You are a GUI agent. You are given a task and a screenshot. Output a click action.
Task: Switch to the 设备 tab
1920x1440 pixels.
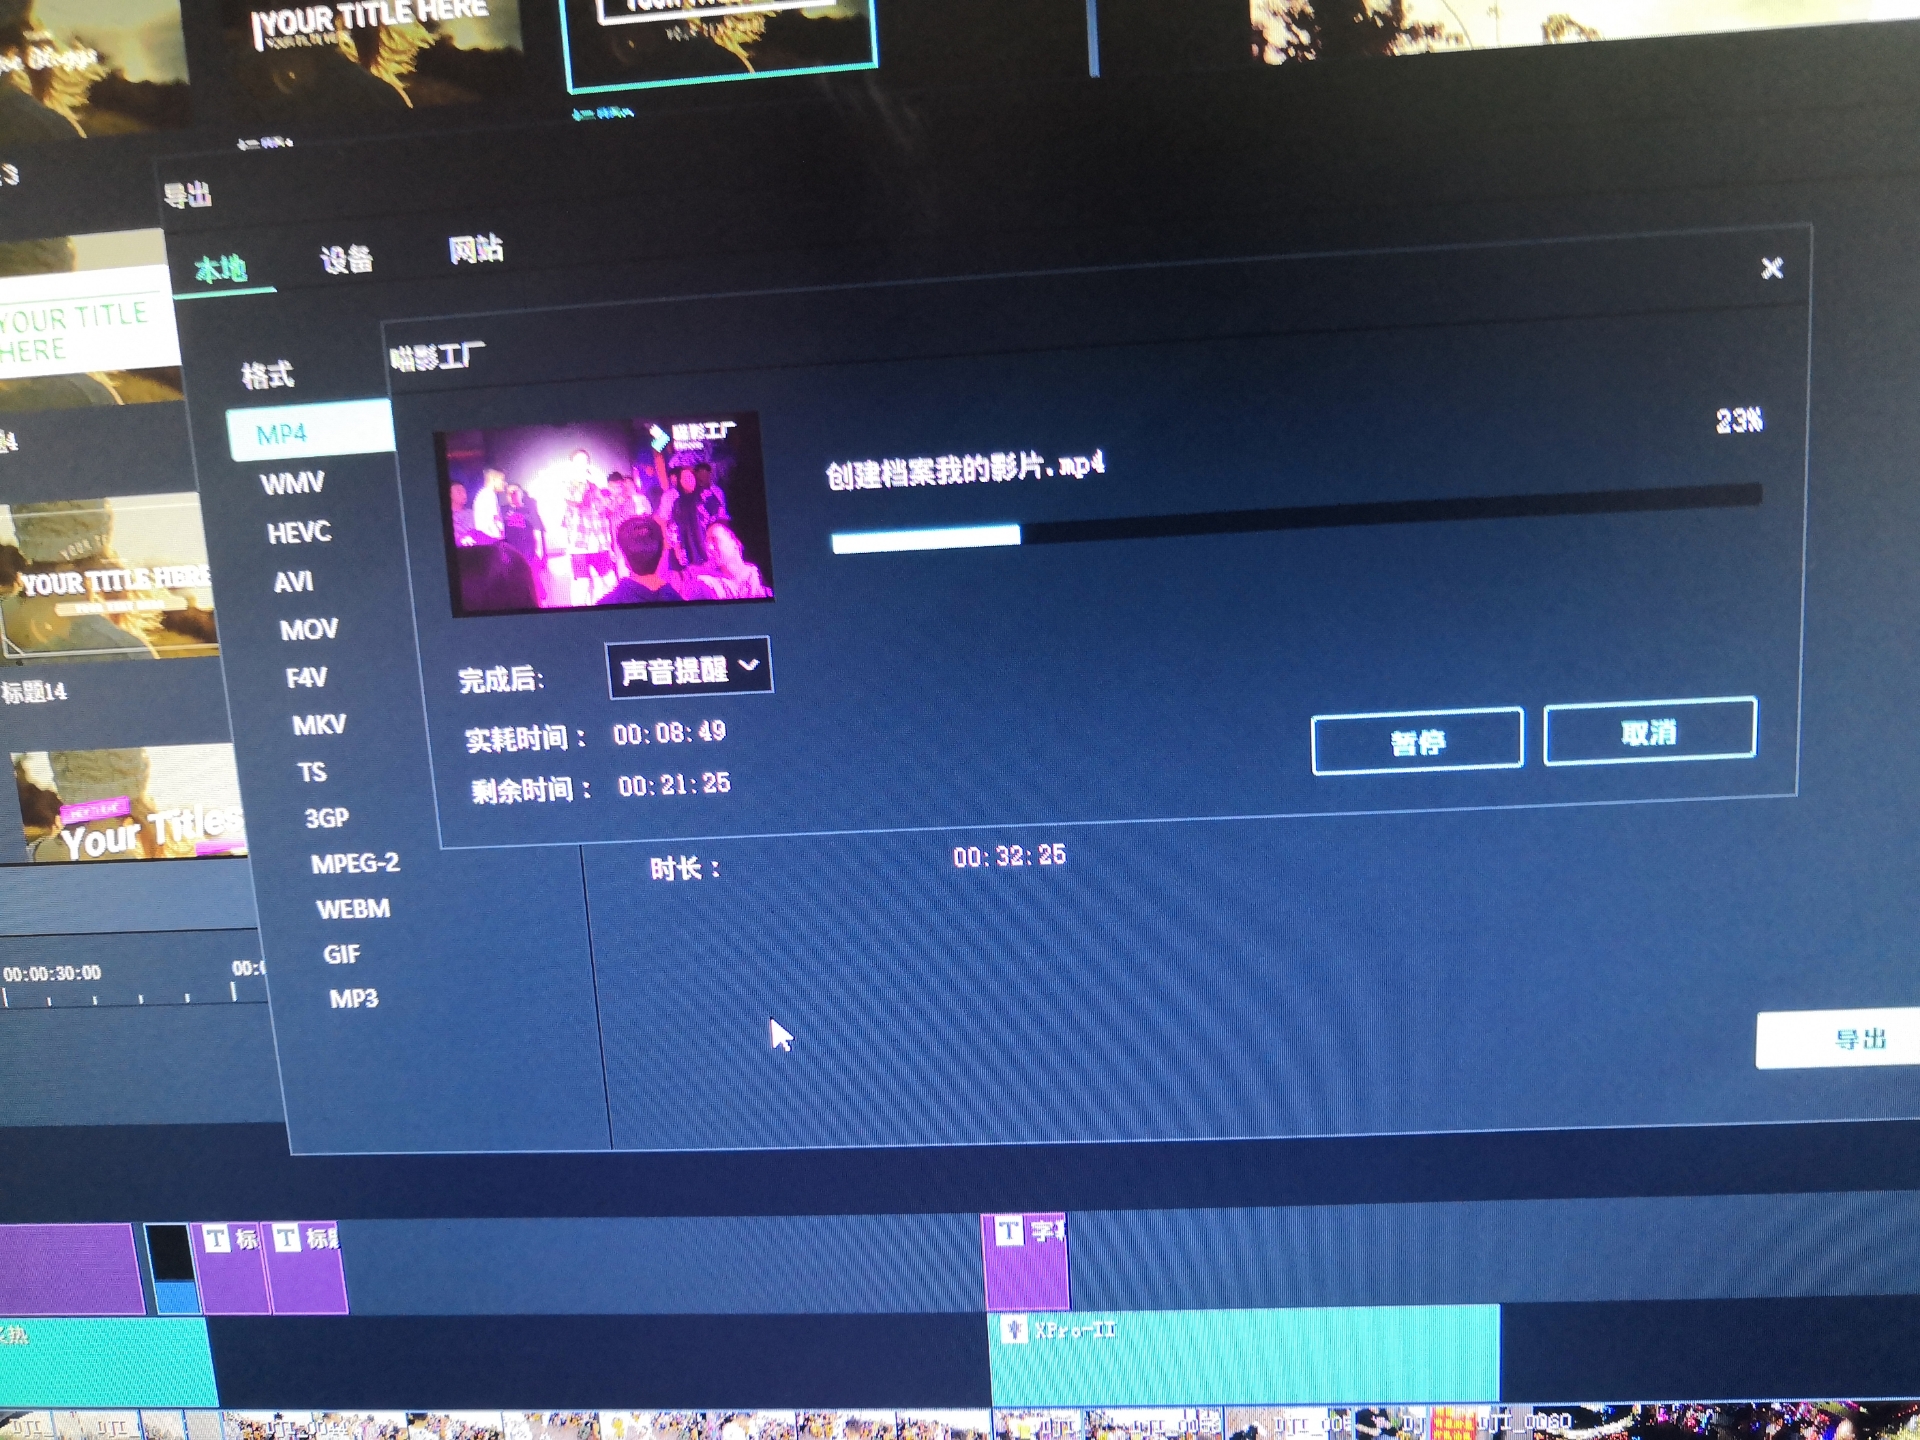click(x=346, y=260)
